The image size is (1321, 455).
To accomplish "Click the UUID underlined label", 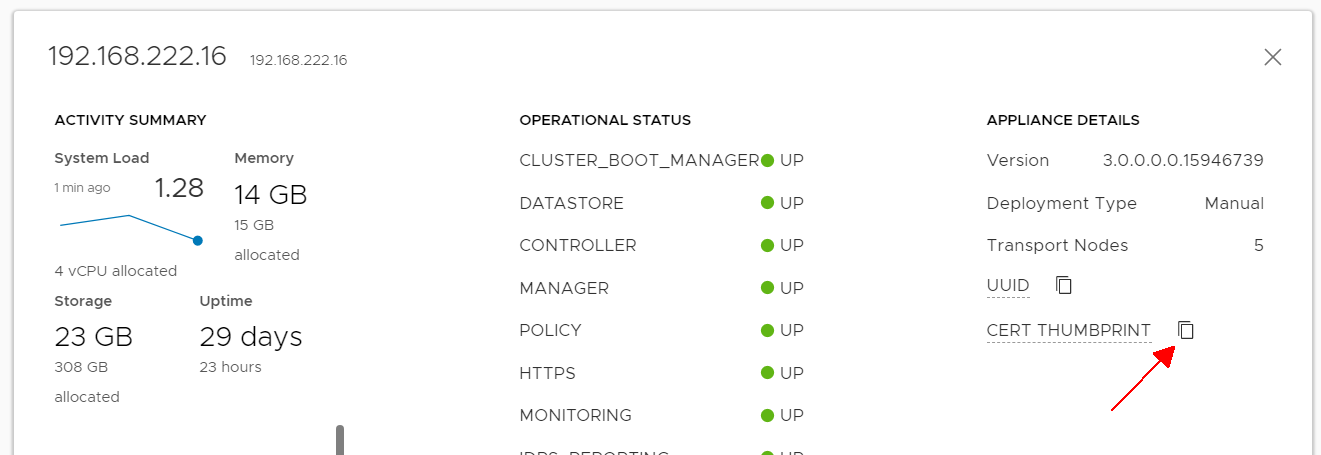I will (x=1008, y=286).
